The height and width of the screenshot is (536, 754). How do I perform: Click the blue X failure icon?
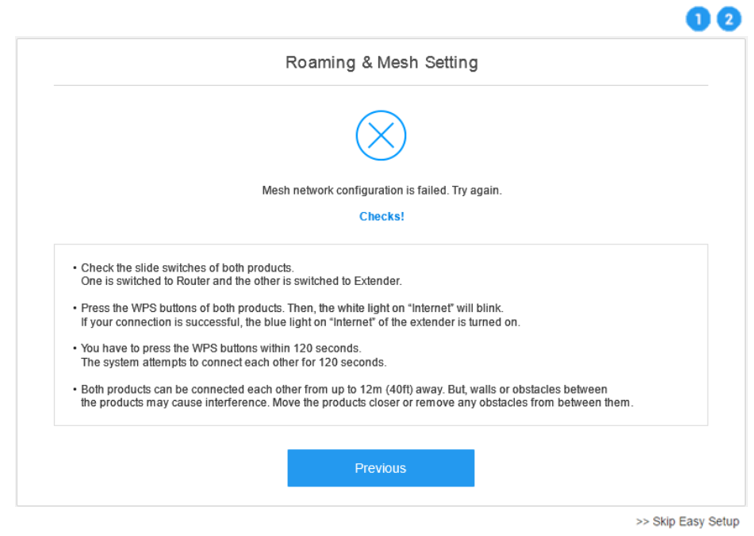pos(381,136)
